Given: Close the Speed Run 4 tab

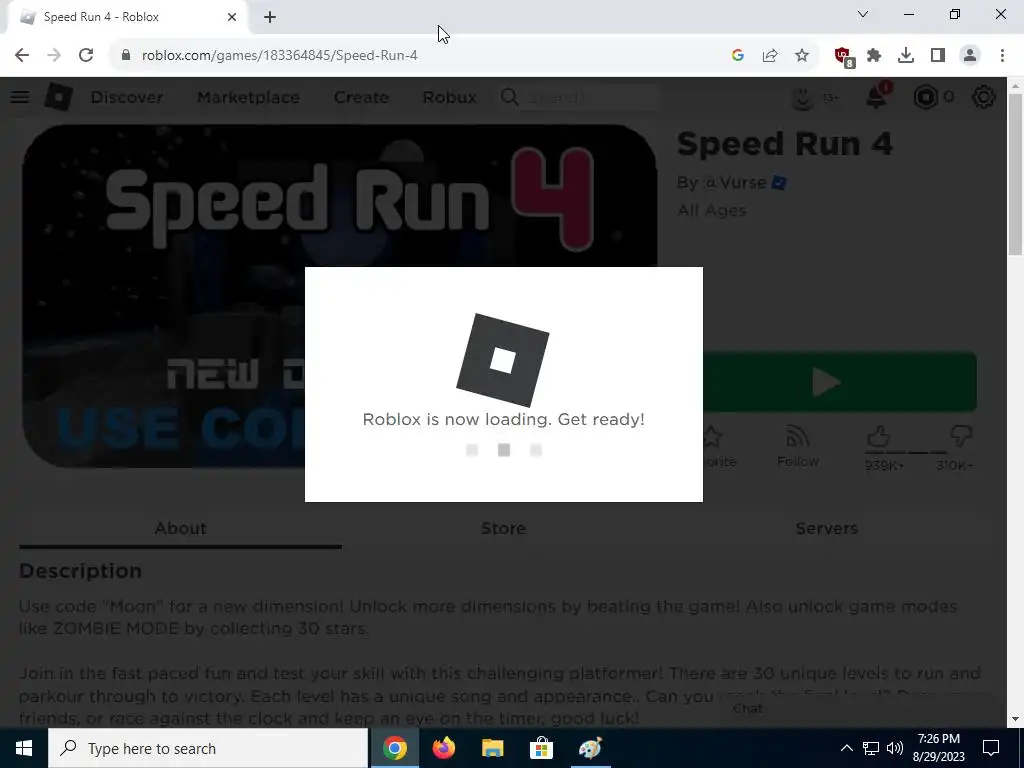Looking at the screenshot, I should click(x=232, y=17).
